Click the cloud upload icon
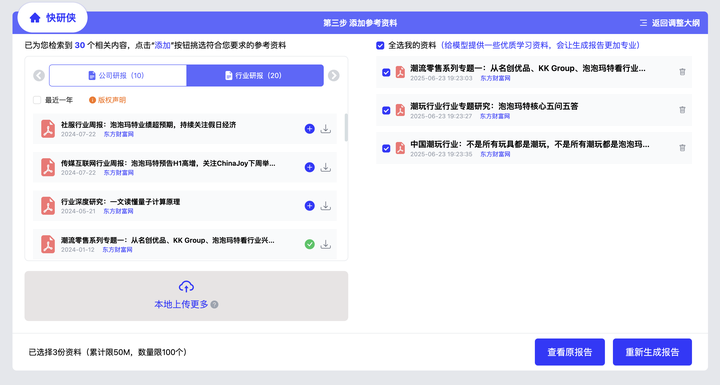 click(186, 287)
